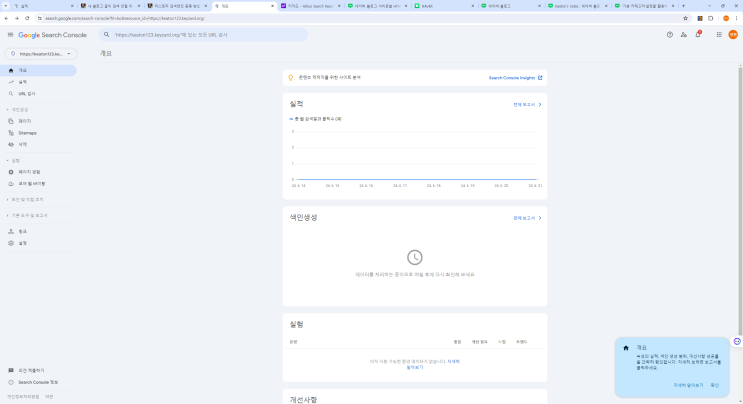Image resolution: width=743 pixels, height=404 pixels.
Task: Click the clock icon in 색인생성 card
Action: [415, 257]
